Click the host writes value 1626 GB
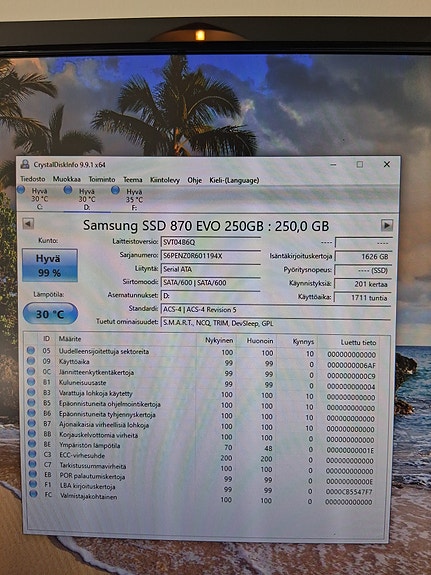The image size is (431, 575). coord(364,256)
